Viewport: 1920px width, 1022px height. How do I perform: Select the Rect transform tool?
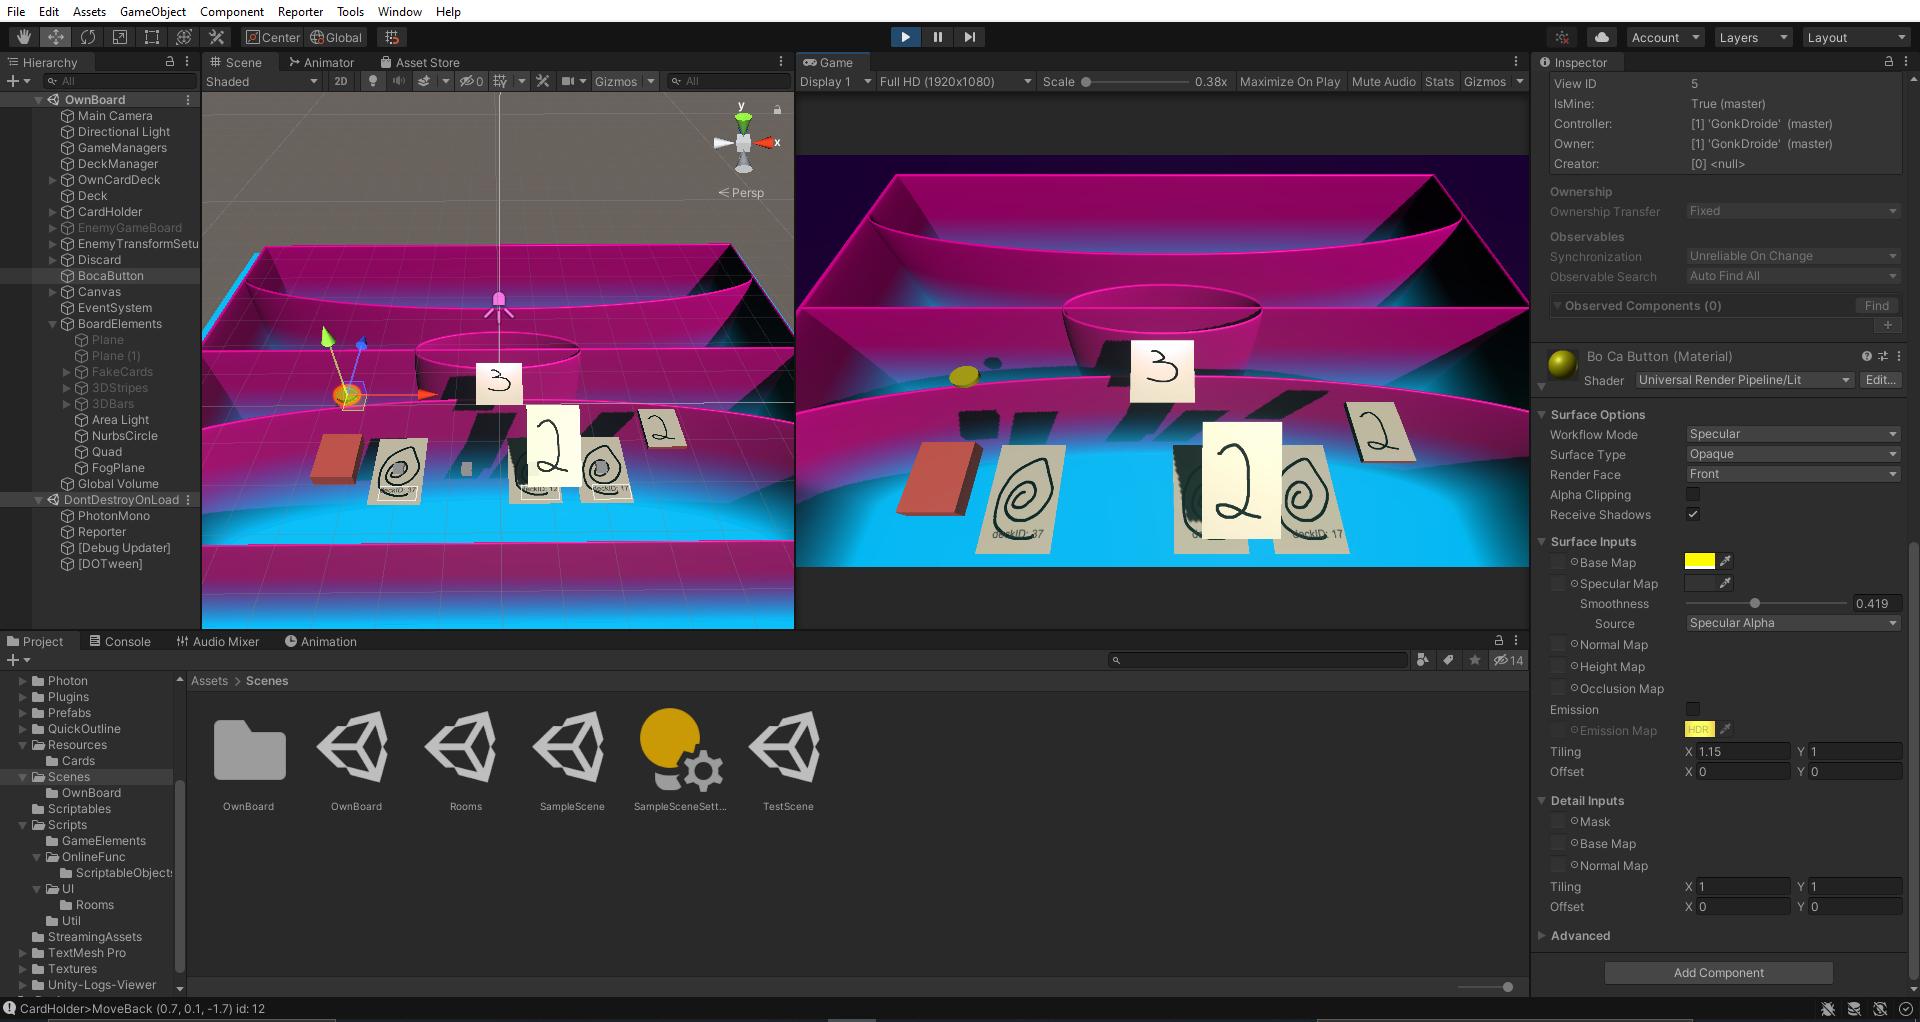(152, 37)
